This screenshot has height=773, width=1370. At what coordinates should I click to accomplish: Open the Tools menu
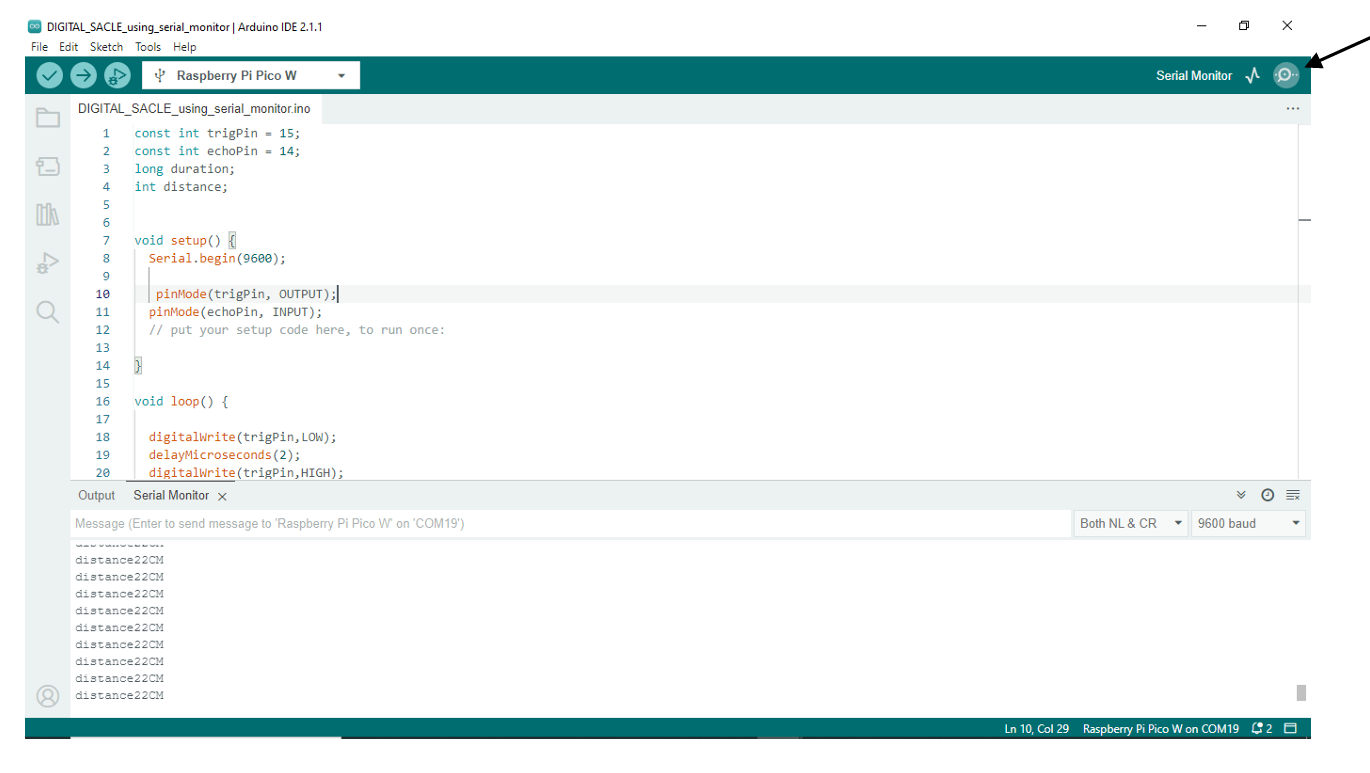148,47
